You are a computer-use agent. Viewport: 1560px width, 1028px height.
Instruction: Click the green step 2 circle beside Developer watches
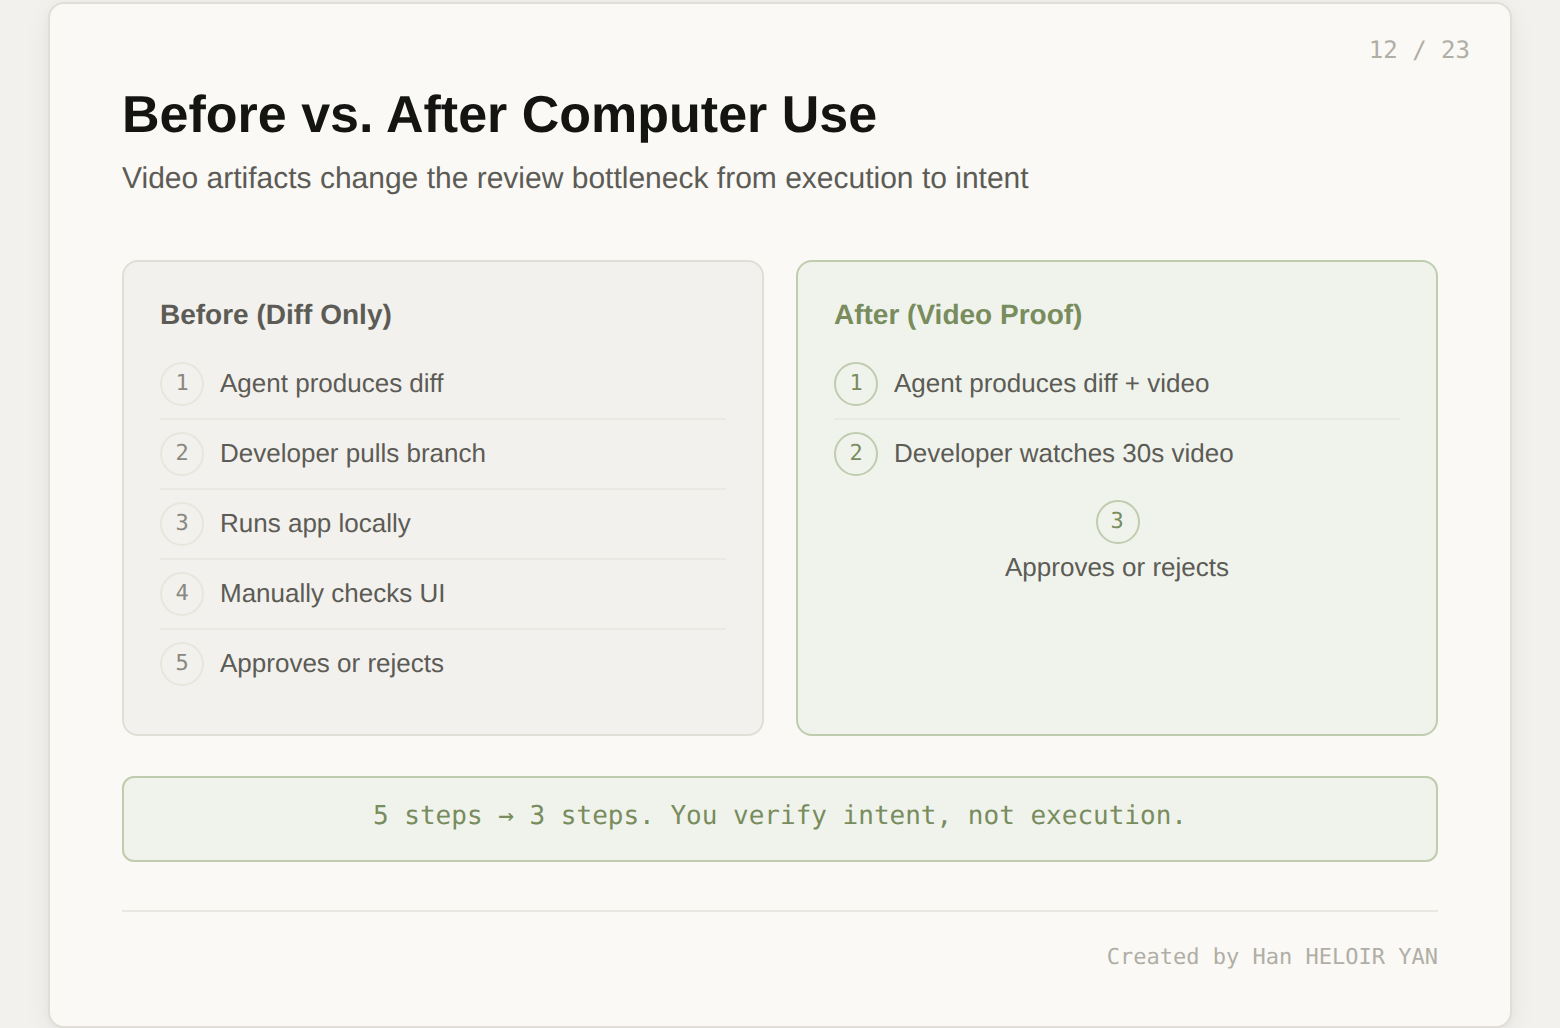856,454
